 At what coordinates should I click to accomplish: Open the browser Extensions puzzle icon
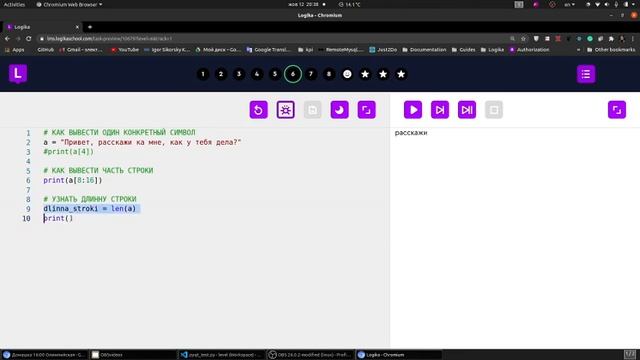[x=611, y=38]
